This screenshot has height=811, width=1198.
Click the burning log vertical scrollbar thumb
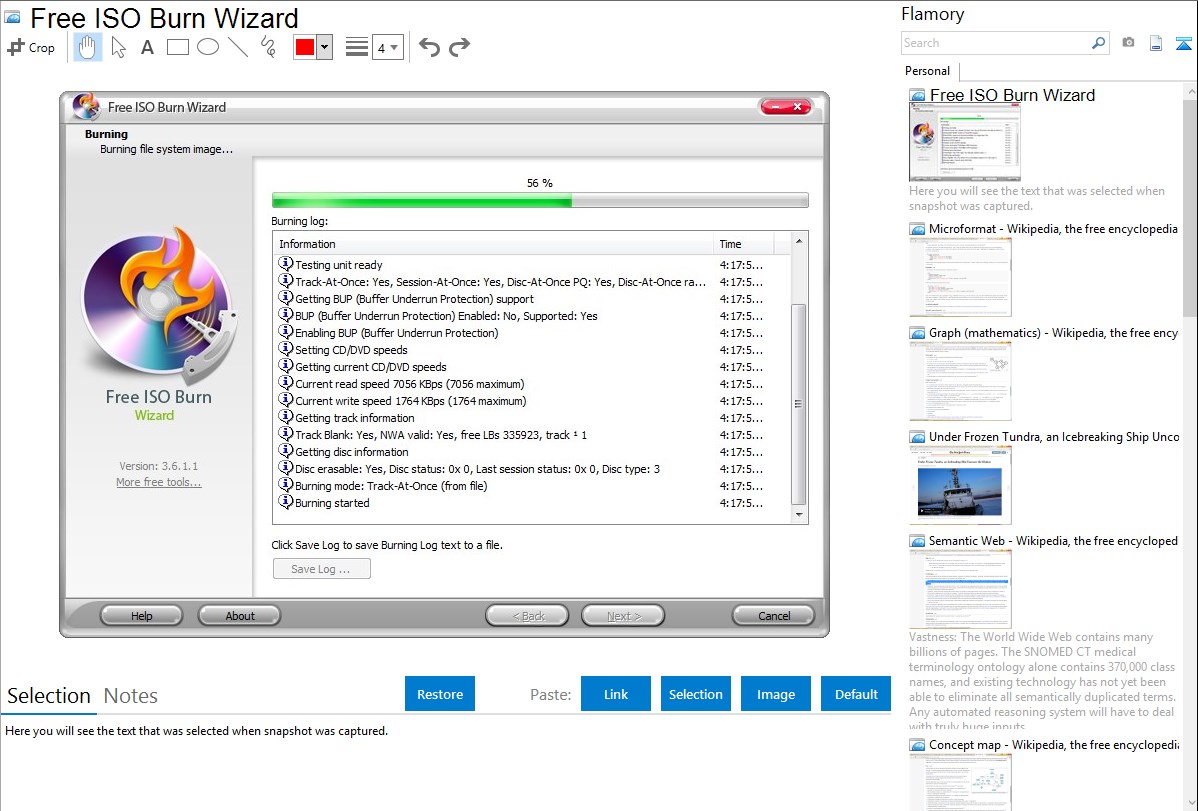(799, 404)
